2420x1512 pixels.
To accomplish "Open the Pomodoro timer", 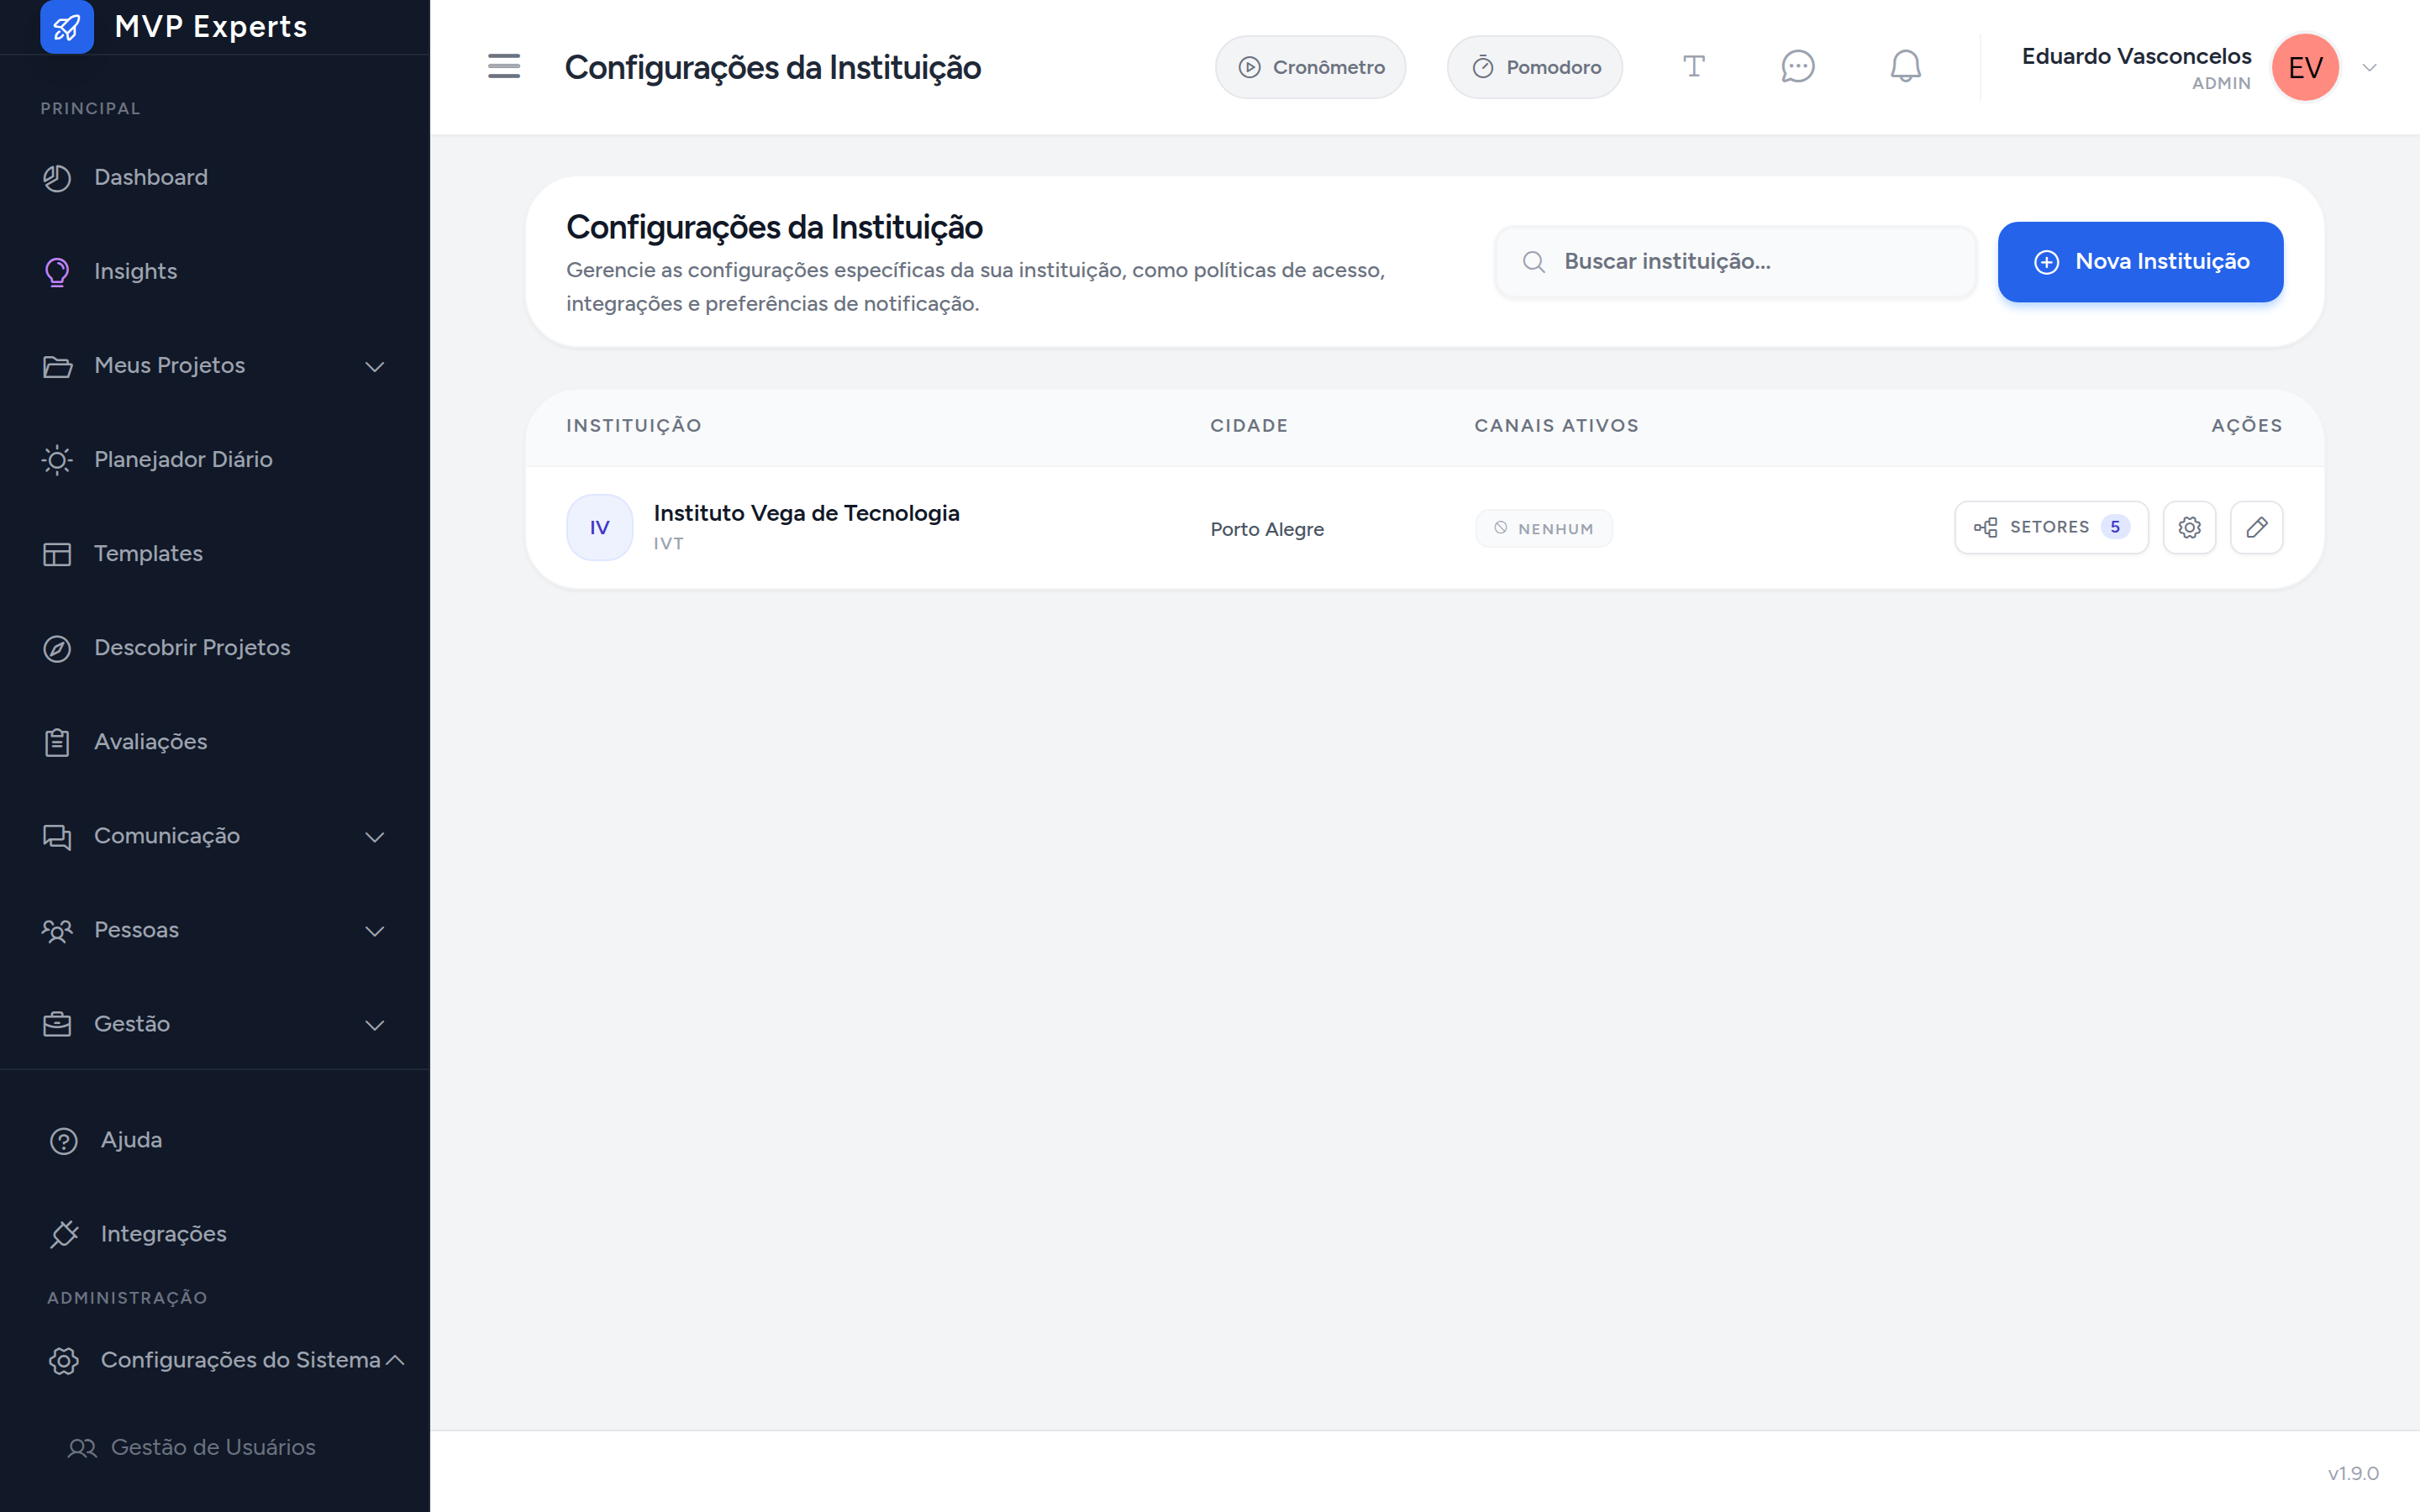I will 1534,67.
